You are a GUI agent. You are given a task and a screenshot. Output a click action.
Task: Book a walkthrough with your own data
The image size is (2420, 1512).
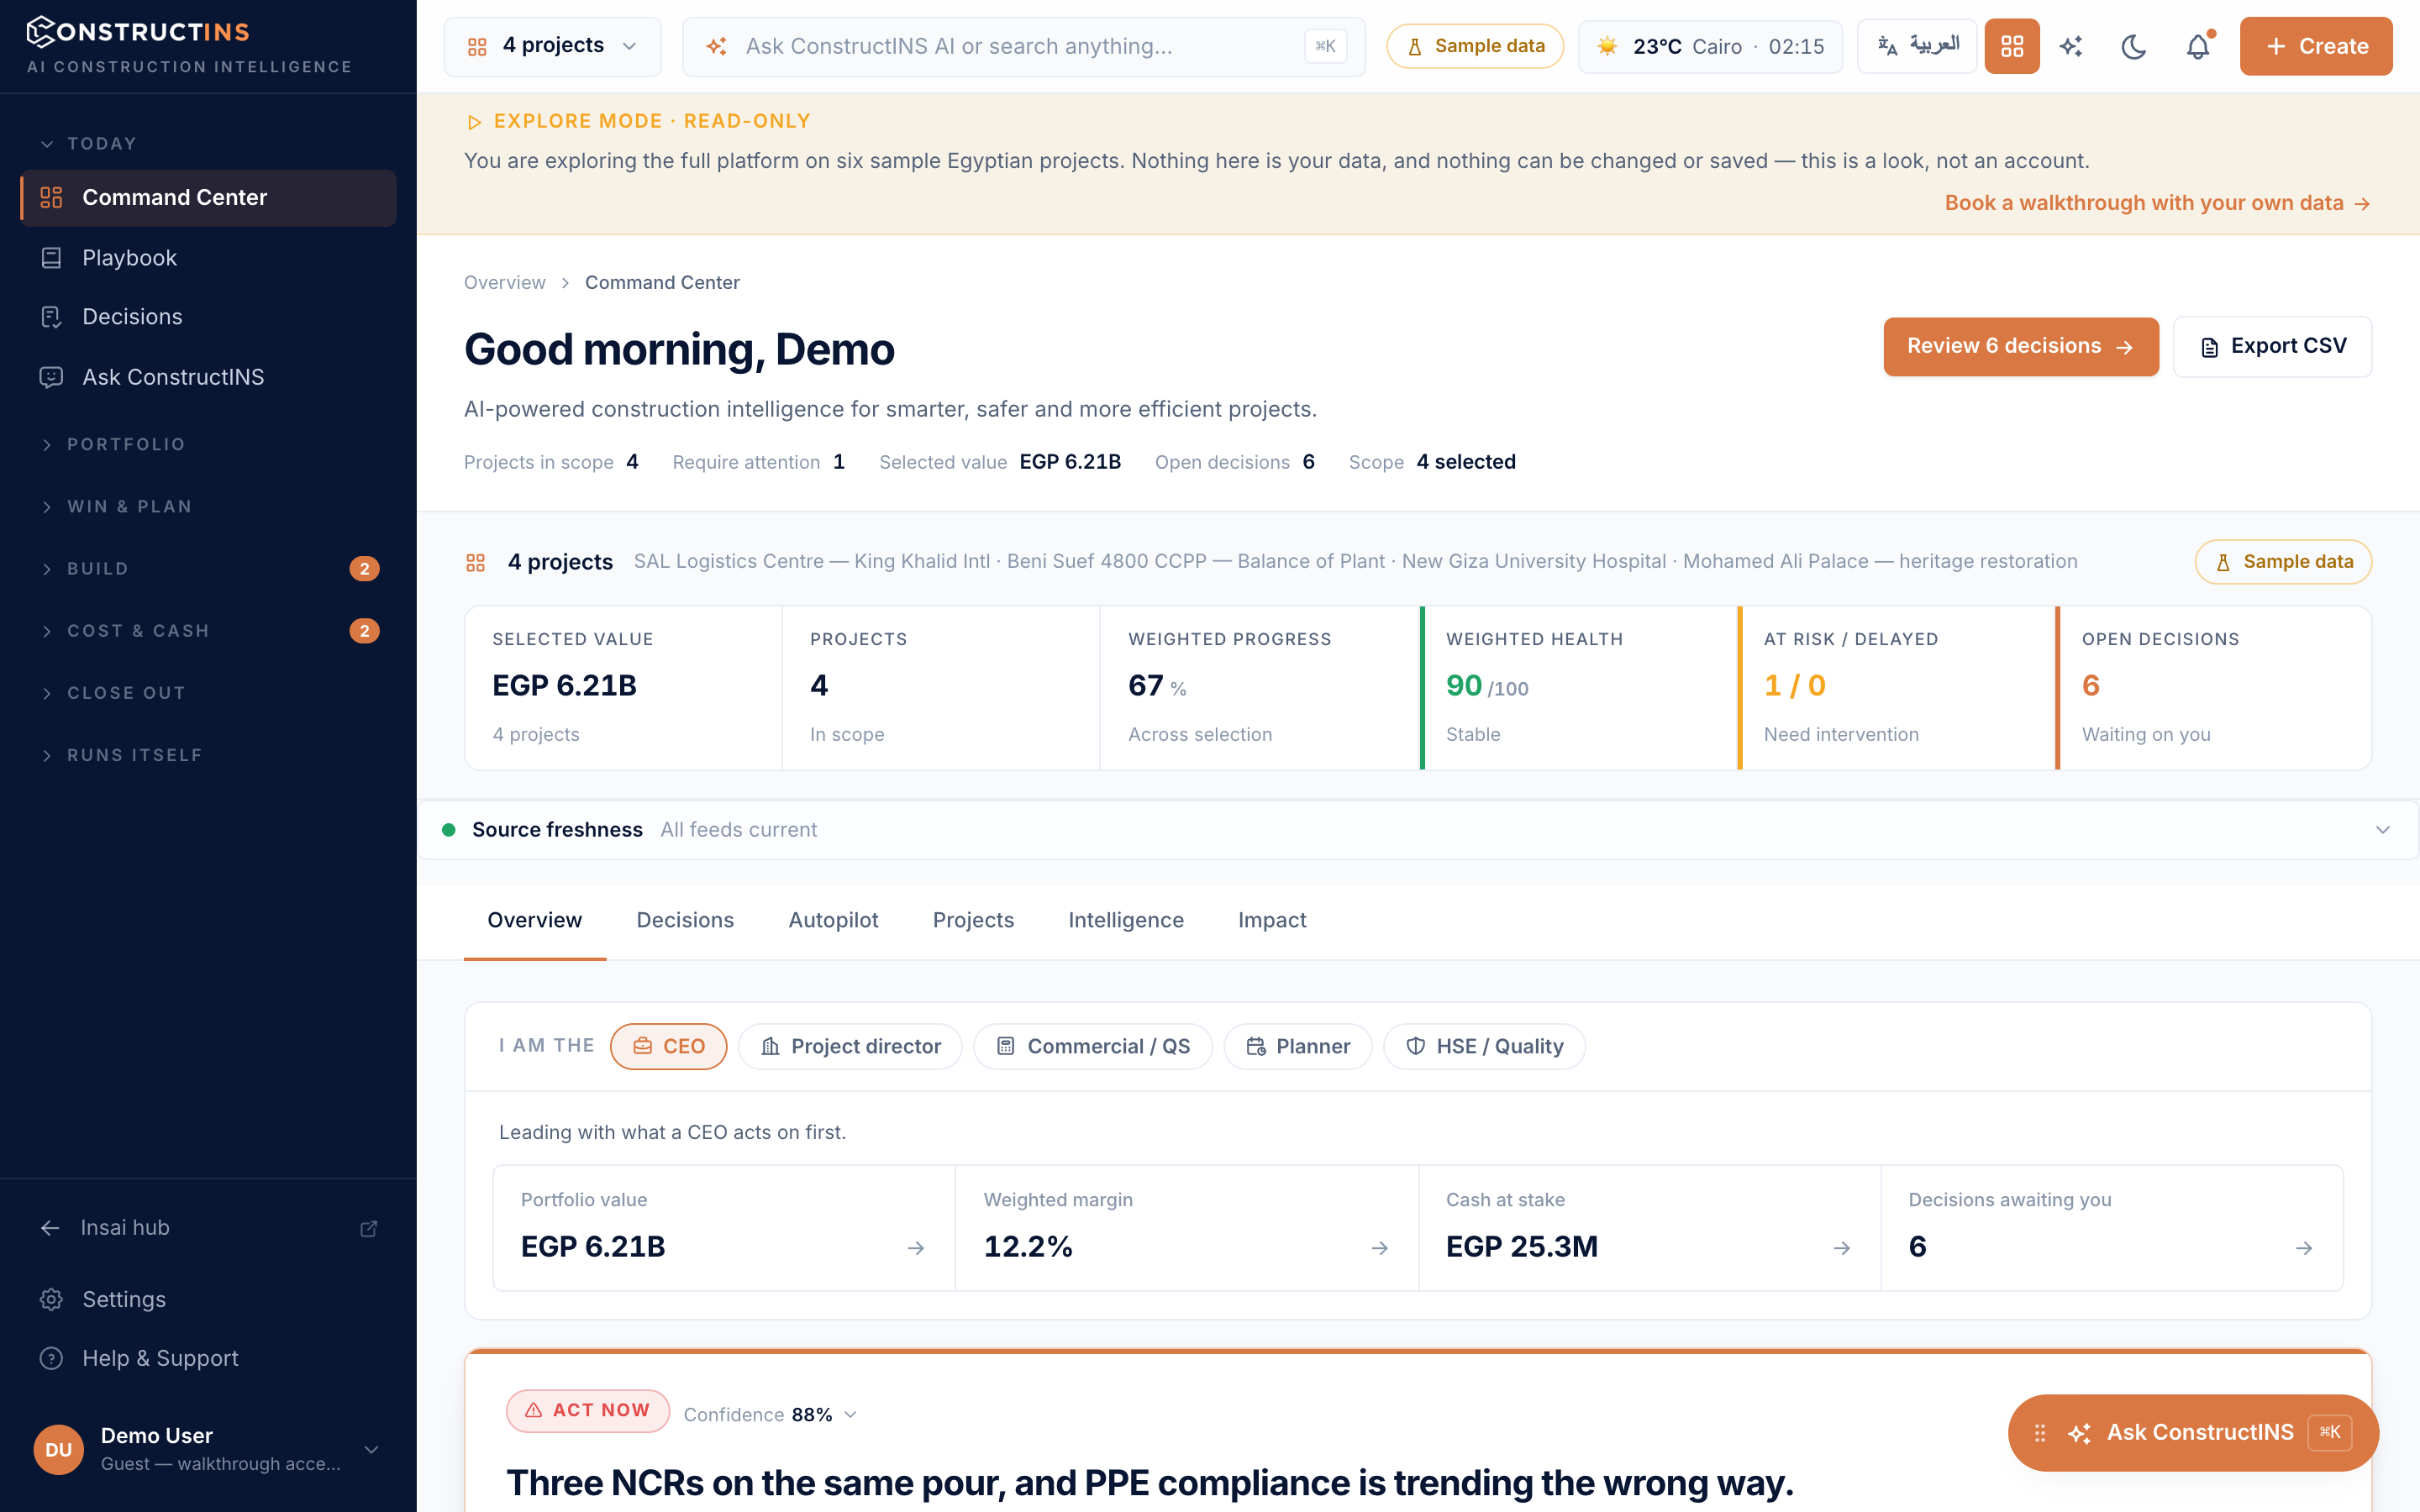(x=2157, y=203)
